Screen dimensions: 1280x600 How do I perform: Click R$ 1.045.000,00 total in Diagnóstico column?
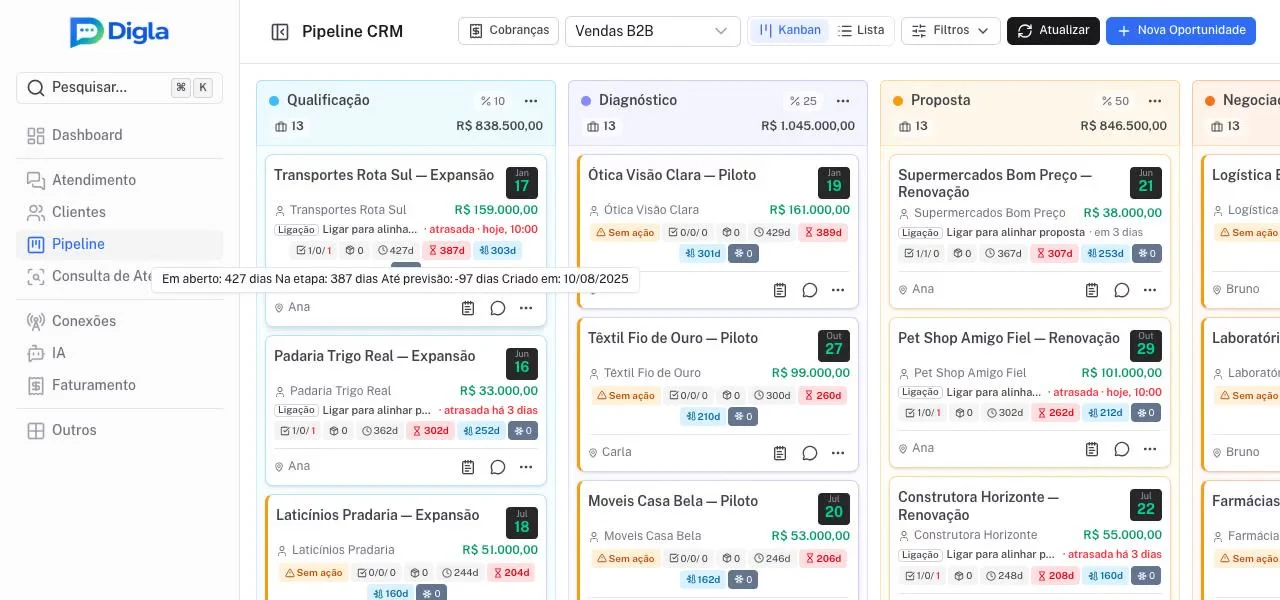tap(808, 126)
